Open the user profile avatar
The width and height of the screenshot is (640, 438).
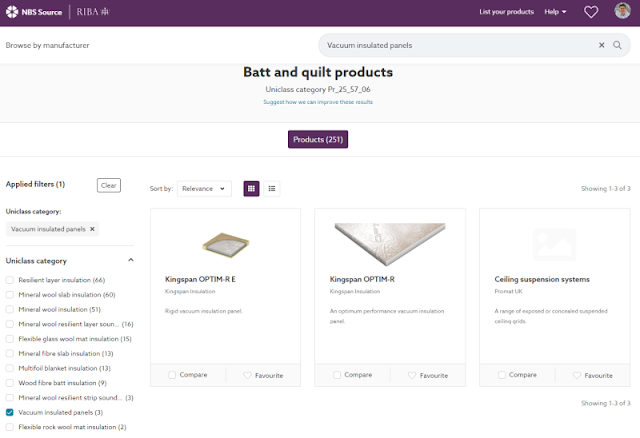coord(622,11)
